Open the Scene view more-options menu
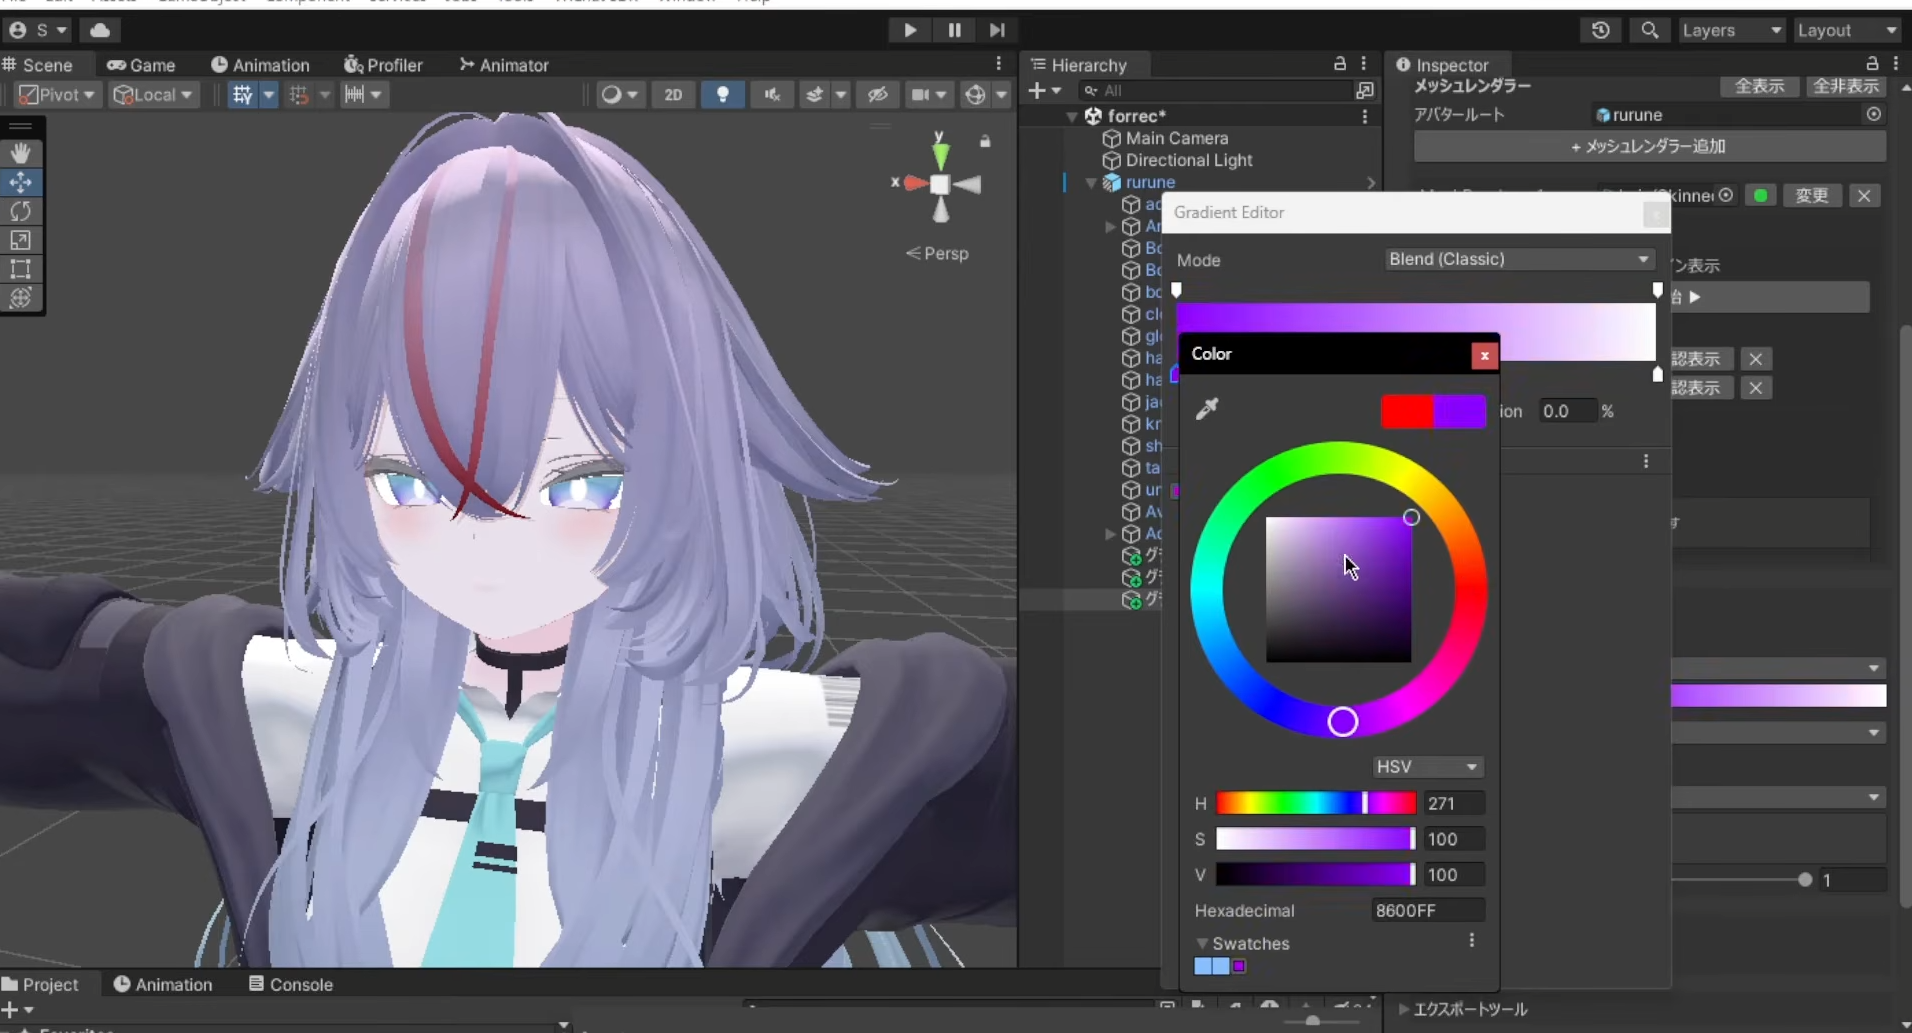 [x=998, y=64]
